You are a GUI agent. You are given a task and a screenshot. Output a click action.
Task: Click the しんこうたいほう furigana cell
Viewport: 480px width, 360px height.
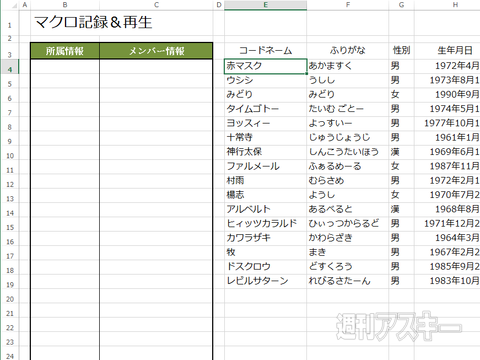(348, 152)
